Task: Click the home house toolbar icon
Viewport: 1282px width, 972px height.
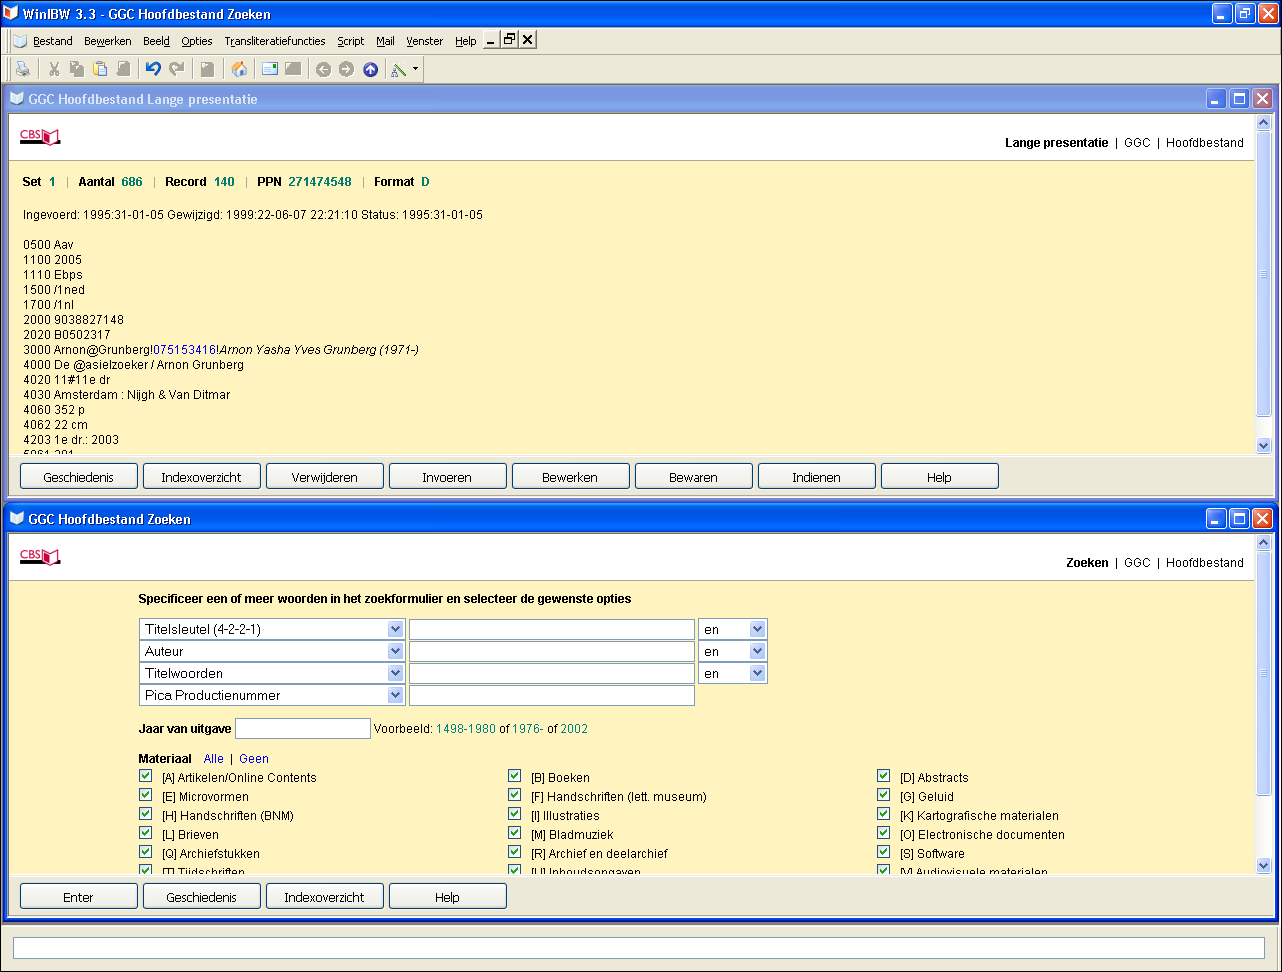Action: click(239, 69)
